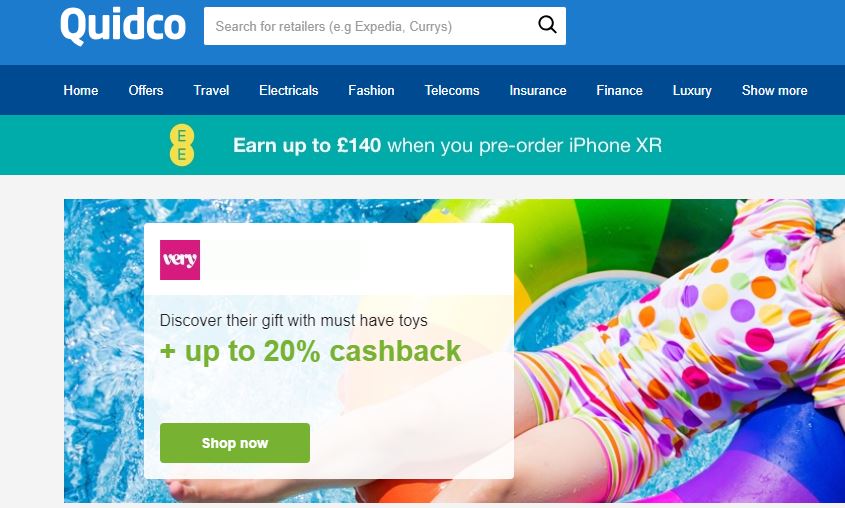Click the magnifying glass search icon

click(x=547, y=25)
